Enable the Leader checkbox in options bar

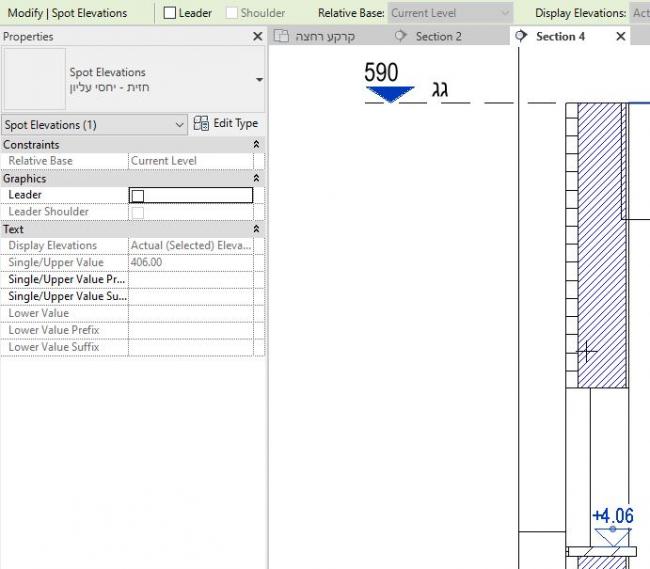170,13
